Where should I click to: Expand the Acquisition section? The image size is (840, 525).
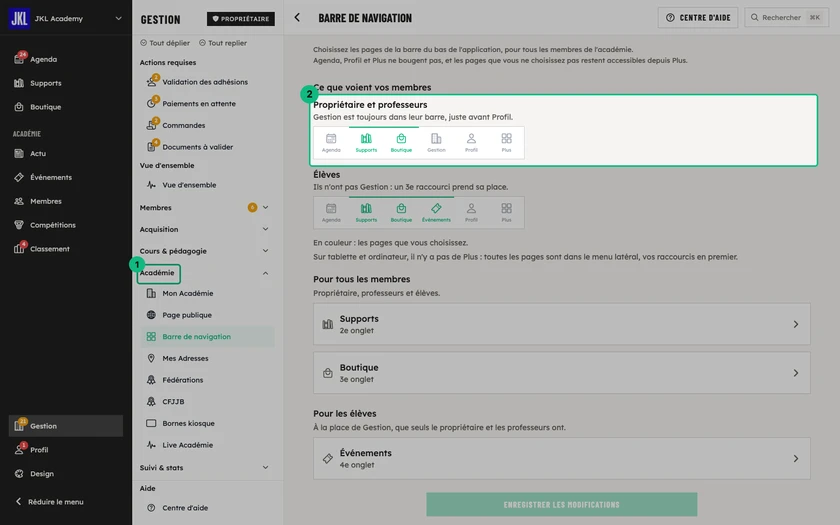coord(265,229)
